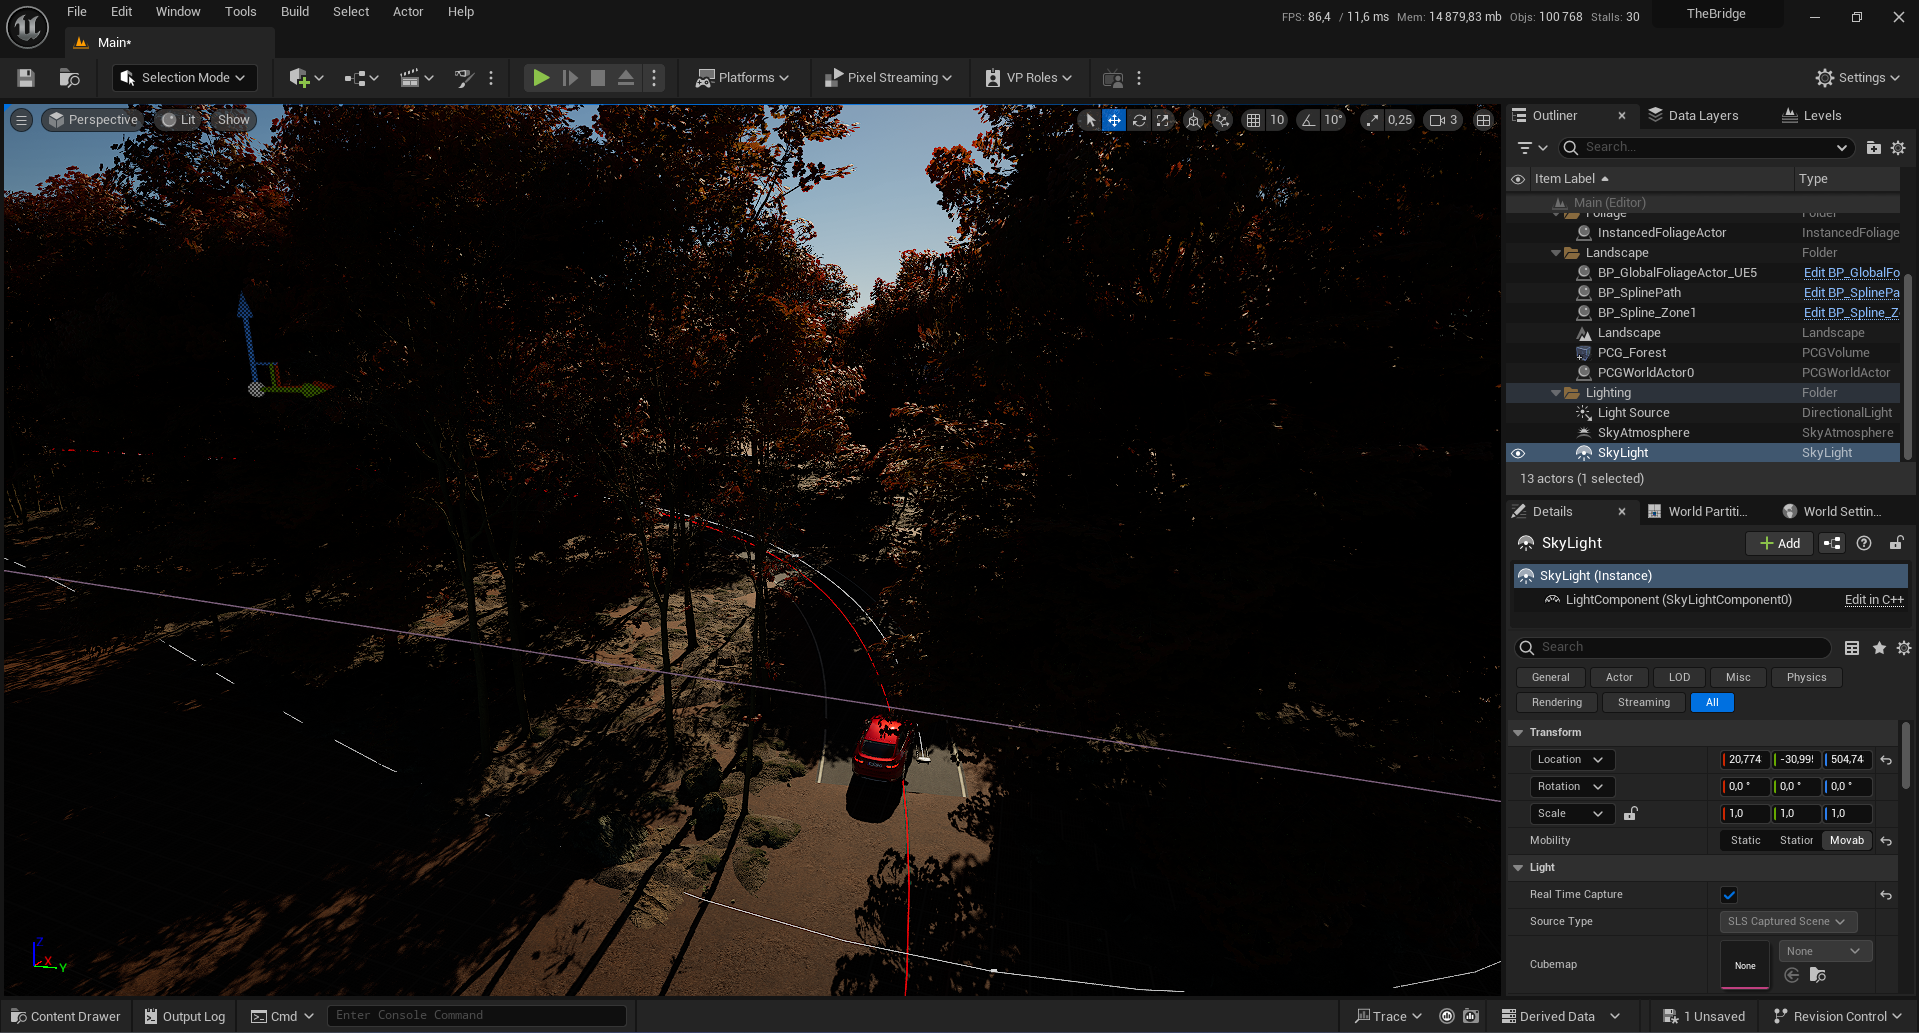Open the Source Type SLS Captured Scene dropdown

[1788, 922]
